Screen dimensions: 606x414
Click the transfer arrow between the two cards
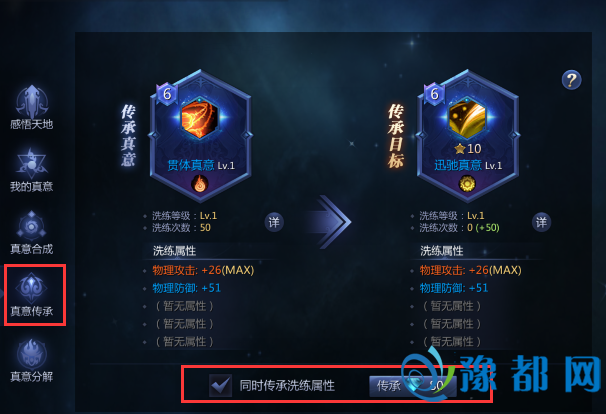329,222
